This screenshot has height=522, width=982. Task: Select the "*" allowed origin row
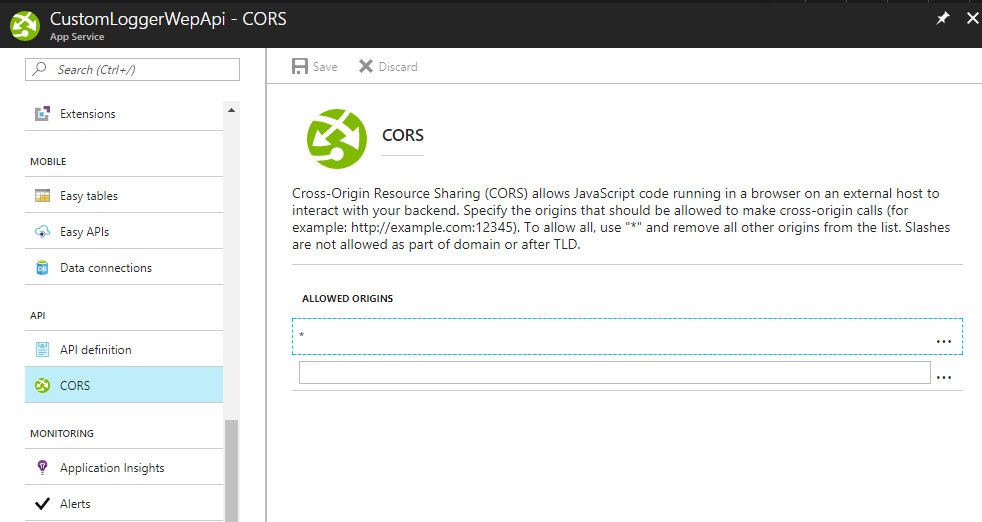(x=627, y=337)
